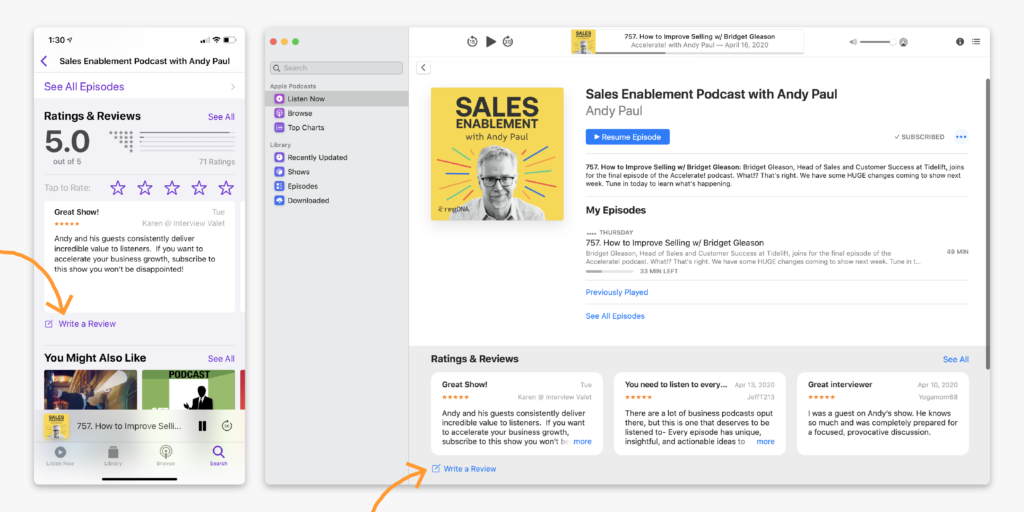1024x512 pixels.
Task: Tap the fifth rating star on phone
Action: click(226, 188)
